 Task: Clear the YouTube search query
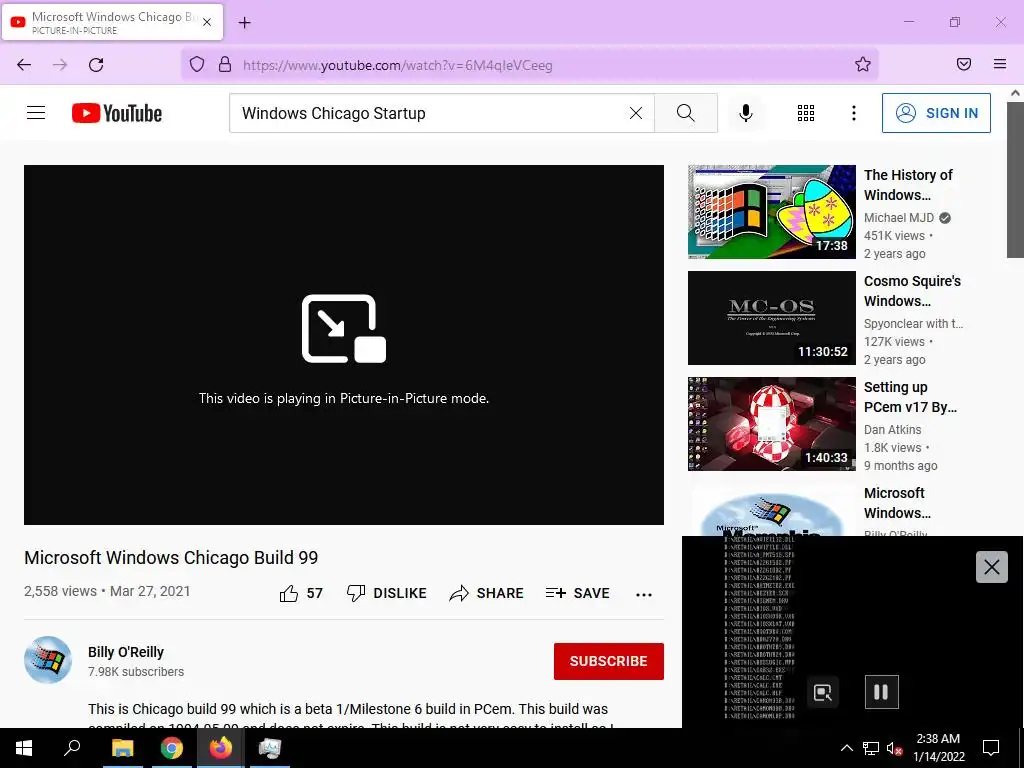[636, 113]
